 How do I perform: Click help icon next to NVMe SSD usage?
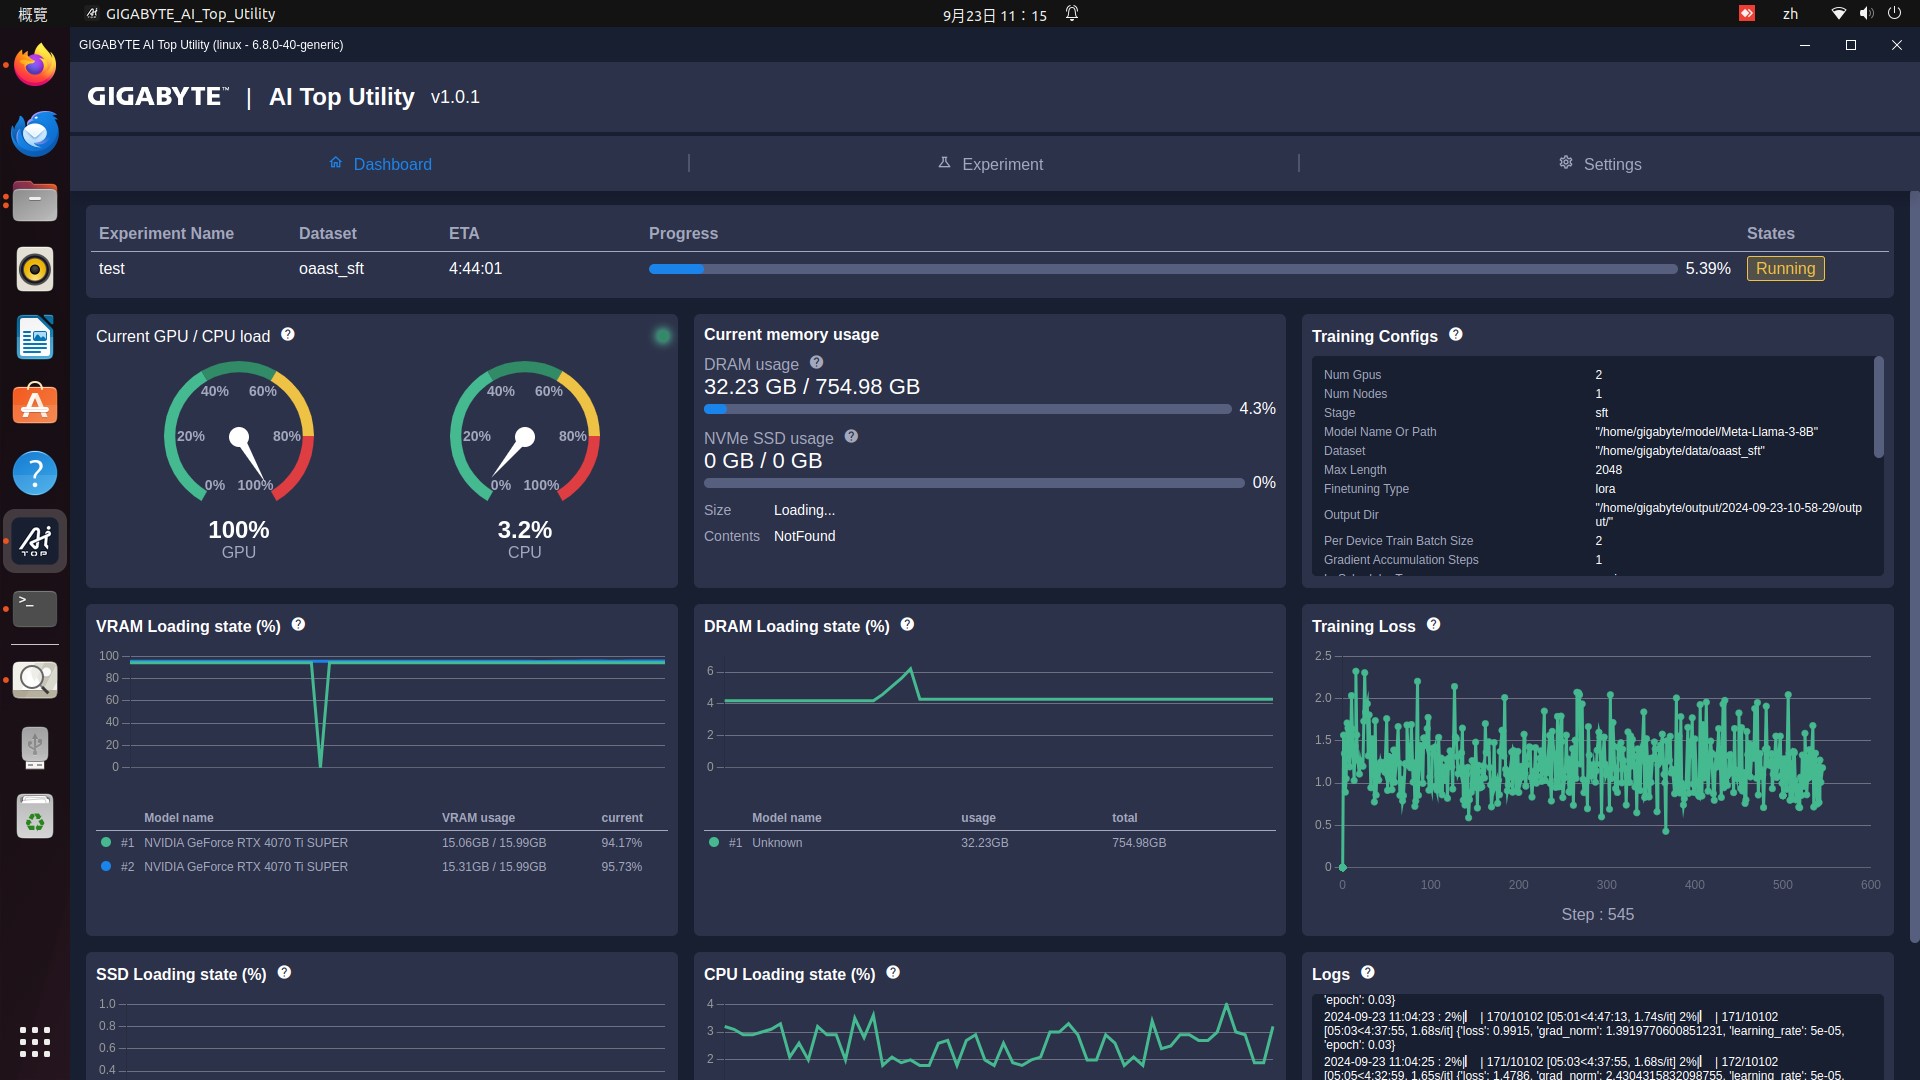coord(851,436)
